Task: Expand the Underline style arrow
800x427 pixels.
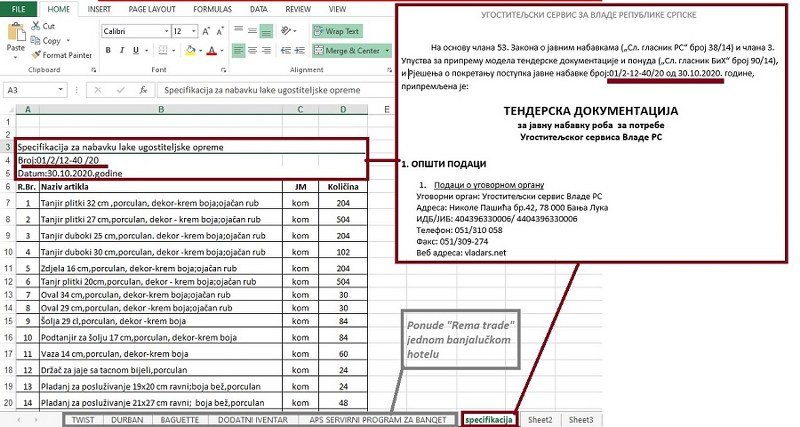Action: click(146, 51)
